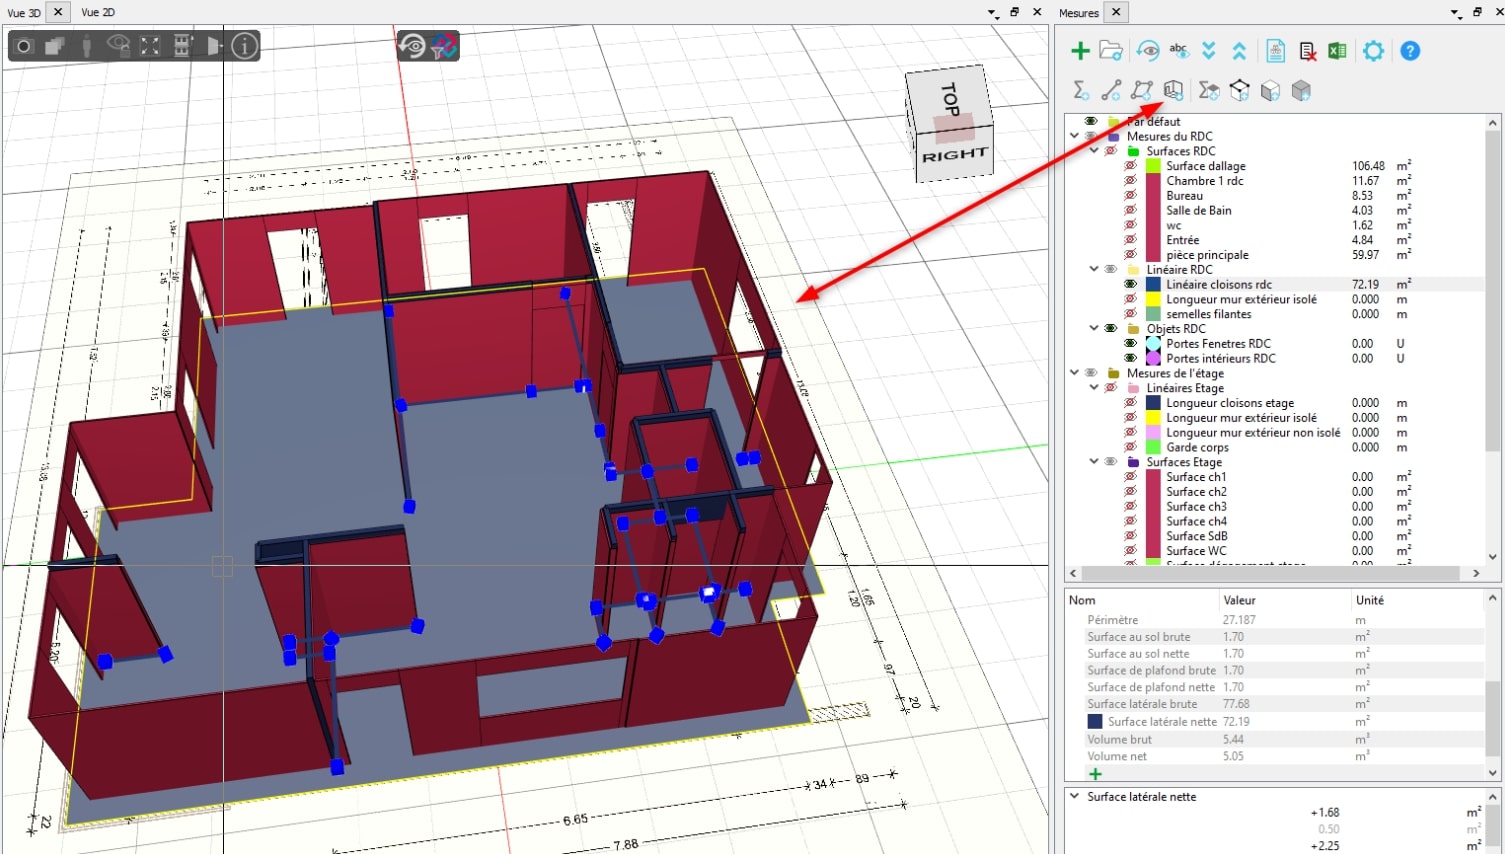Show the hidden Surface dallage measure
The height and width of the screenshot is (854, 1505).
pos(1130,166)
